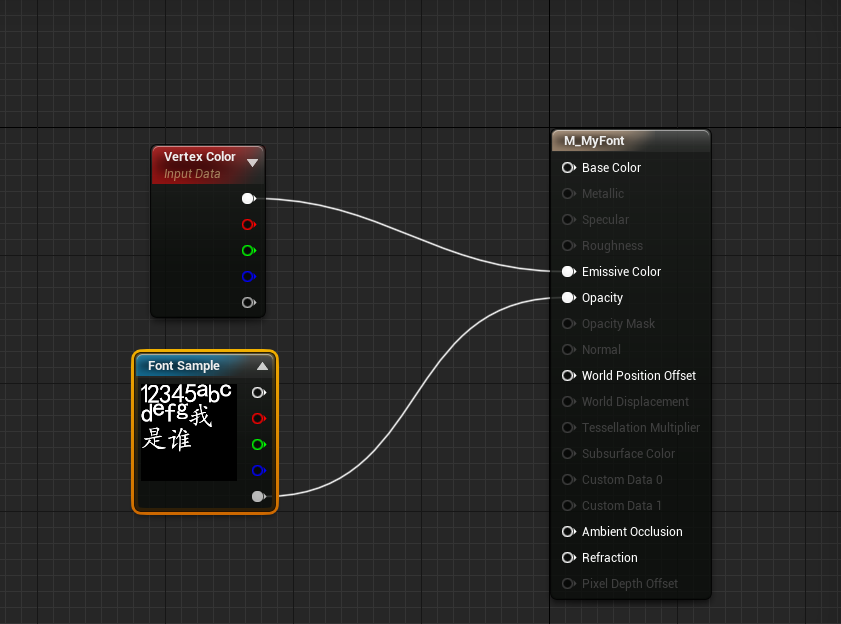The image size is (841, 624).
Task: Click the 'Refraction' label text
Action: (x=609, y=558)
